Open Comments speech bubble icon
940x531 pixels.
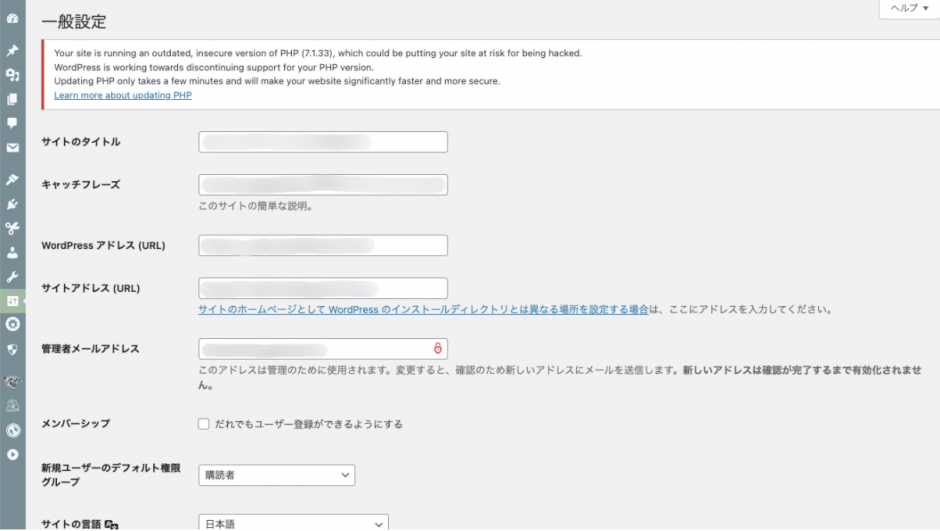click(12, 123)
